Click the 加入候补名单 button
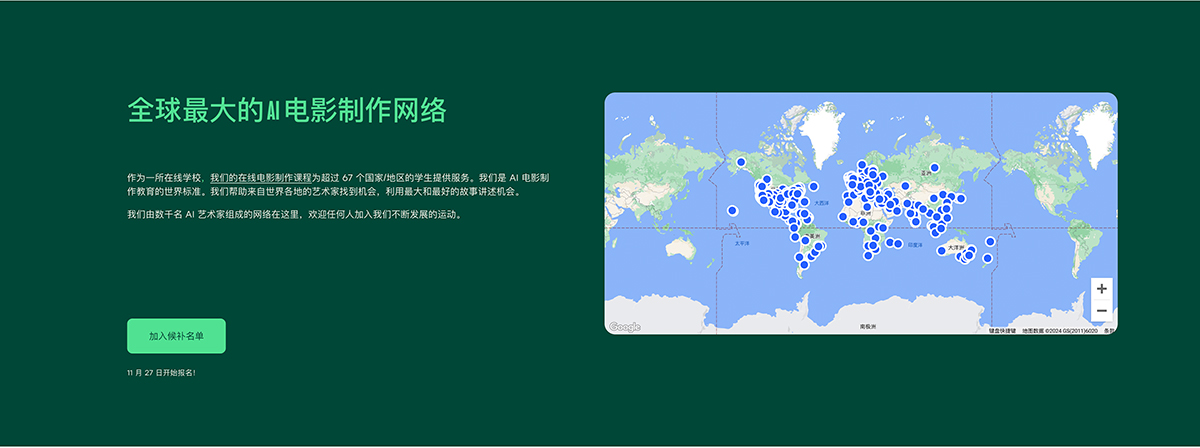Screen dimensions: 1200x448 click(x=176, y=336)
